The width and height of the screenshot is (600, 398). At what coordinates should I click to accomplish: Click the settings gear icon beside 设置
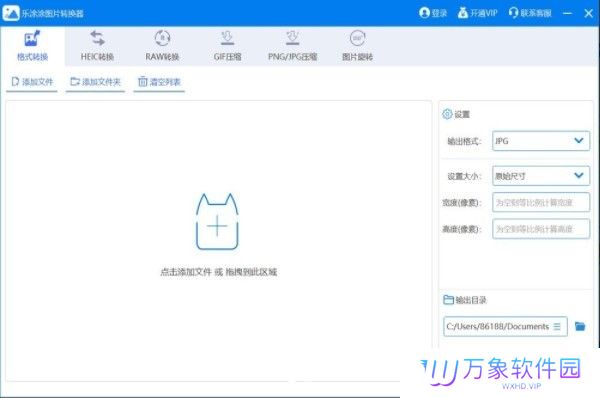tap(447, 114)
